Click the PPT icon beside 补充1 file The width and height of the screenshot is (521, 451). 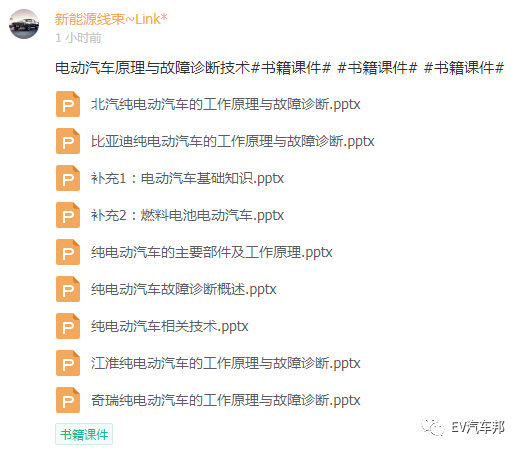(x=68, y=178)
